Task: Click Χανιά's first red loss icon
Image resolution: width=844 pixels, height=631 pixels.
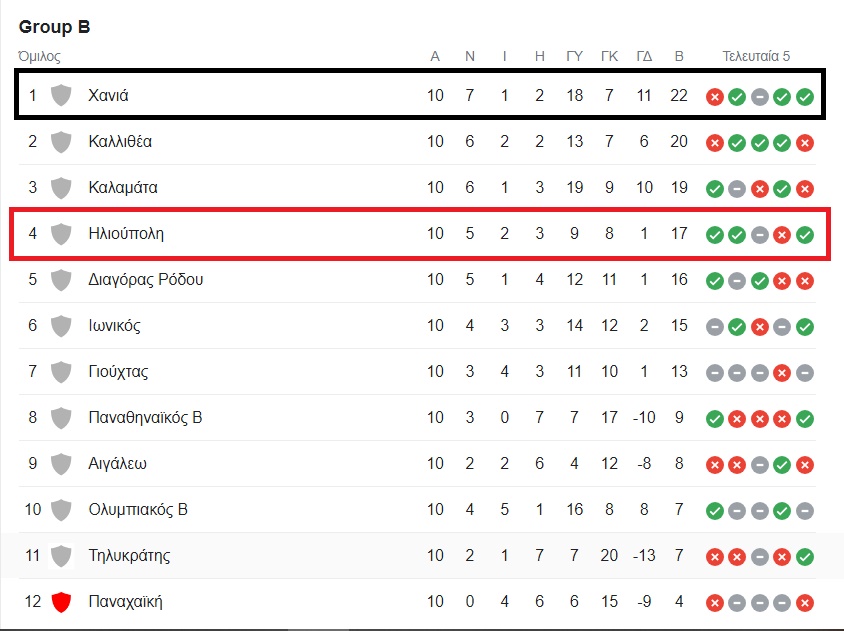Action: [x=714, y=97]
